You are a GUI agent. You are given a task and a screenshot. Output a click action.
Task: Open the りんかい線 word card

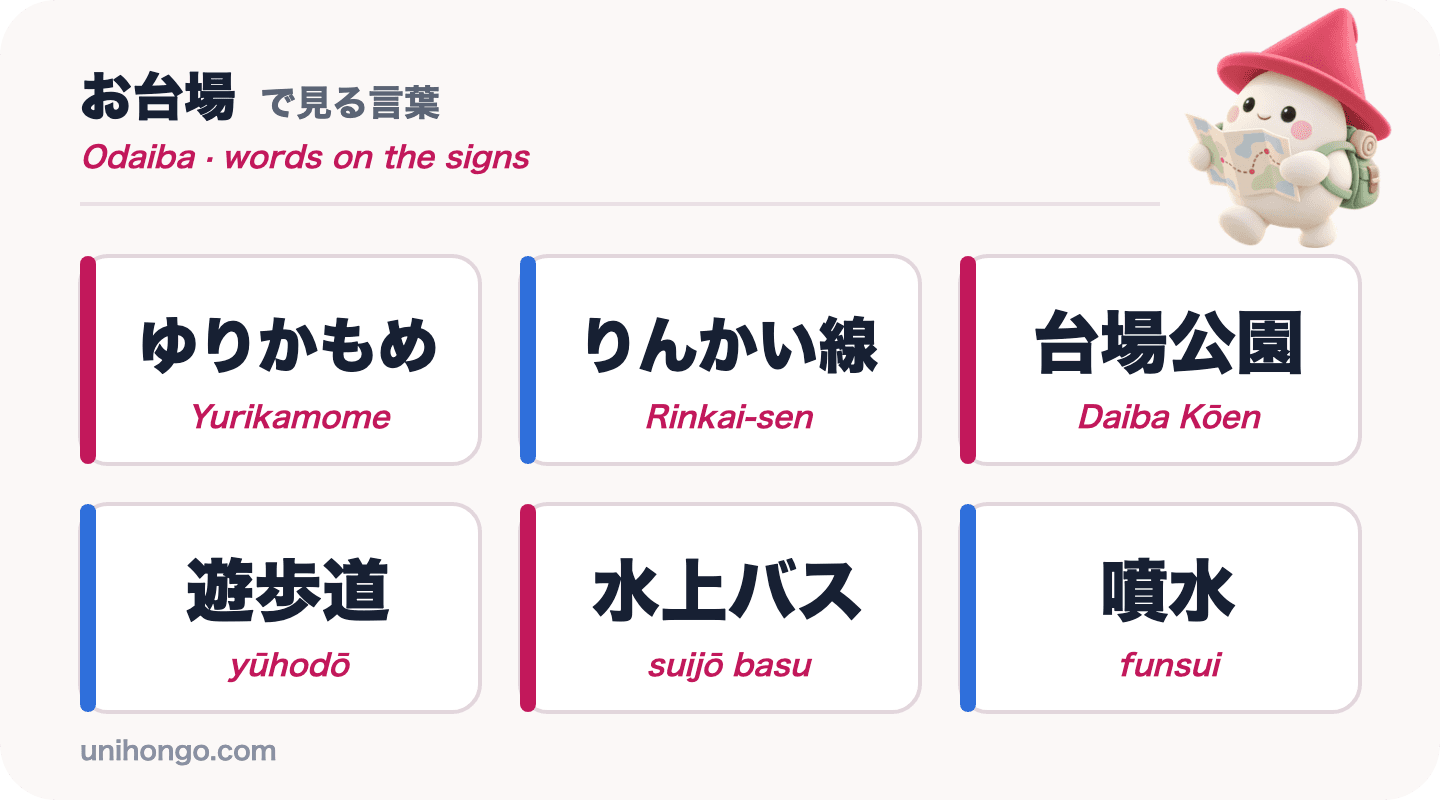(721, 360)
